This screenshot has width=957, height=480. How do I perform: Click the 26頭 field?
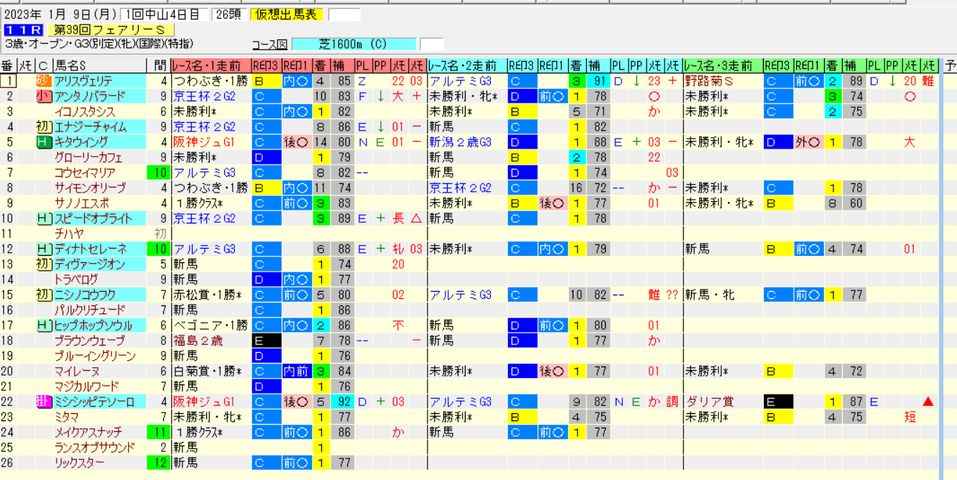pos(229,15)
